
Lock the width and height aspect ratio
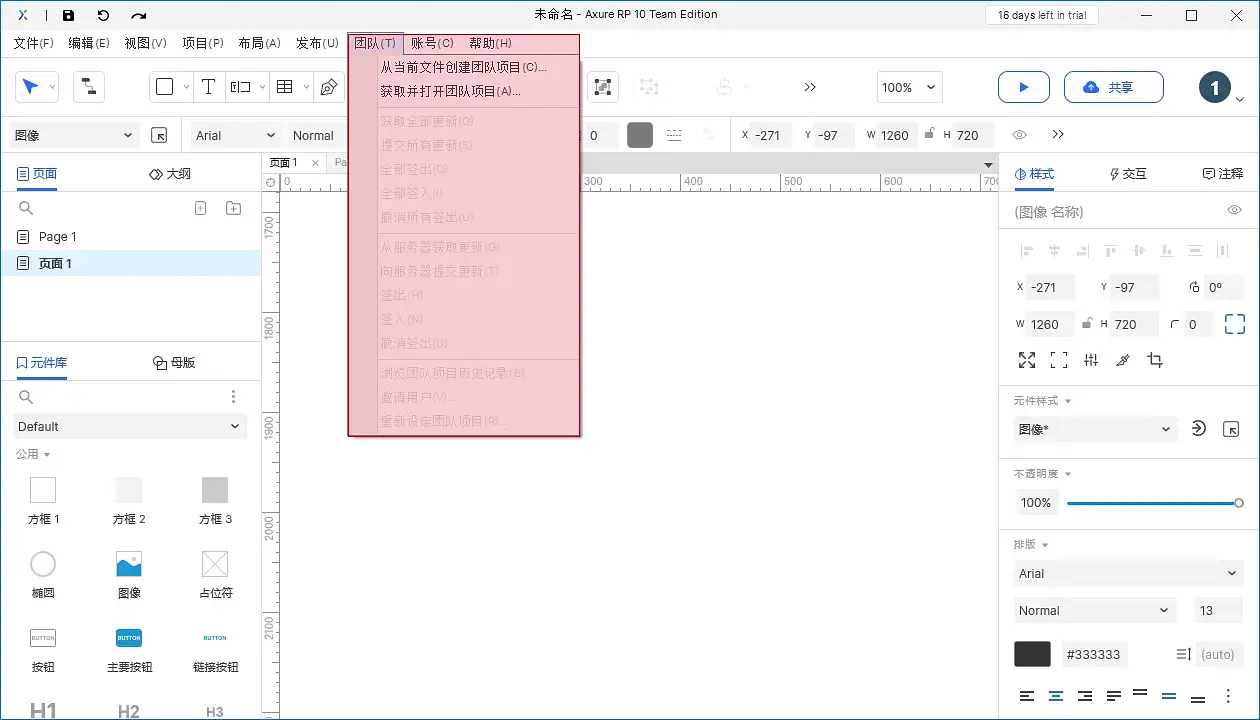(x=1086, y=323)
